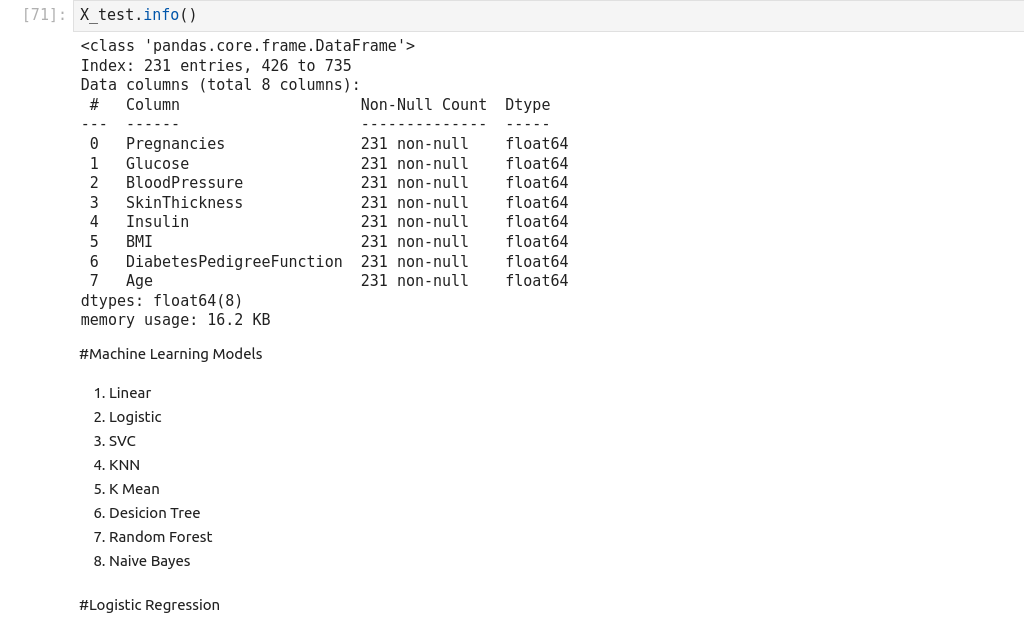1024x622 pixels.
Task: Click the 'Naive Bayes' list item
Action: pyautogui.click(x=149, y=561)
